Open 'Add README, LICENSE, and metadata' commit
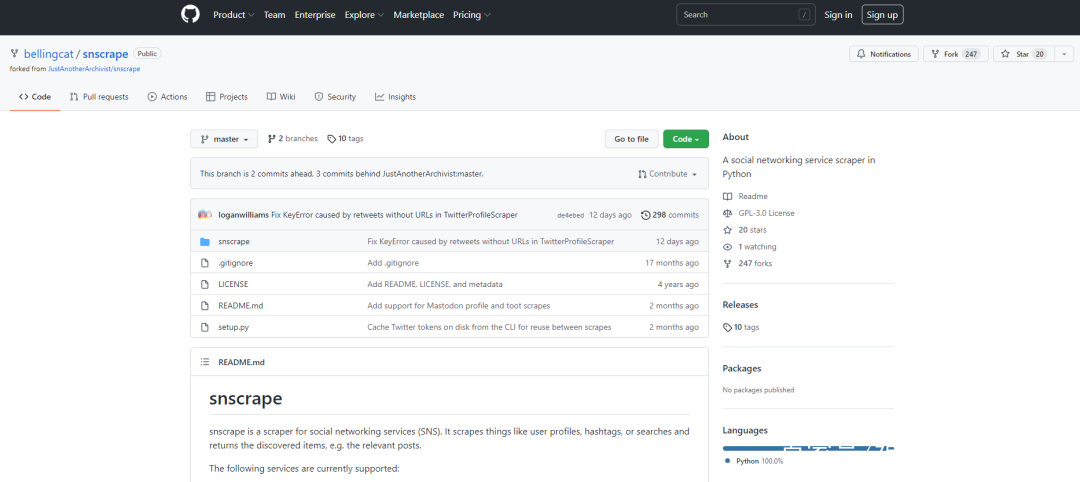The width and height of the screenshot is (1080, 482). point(435,284)
